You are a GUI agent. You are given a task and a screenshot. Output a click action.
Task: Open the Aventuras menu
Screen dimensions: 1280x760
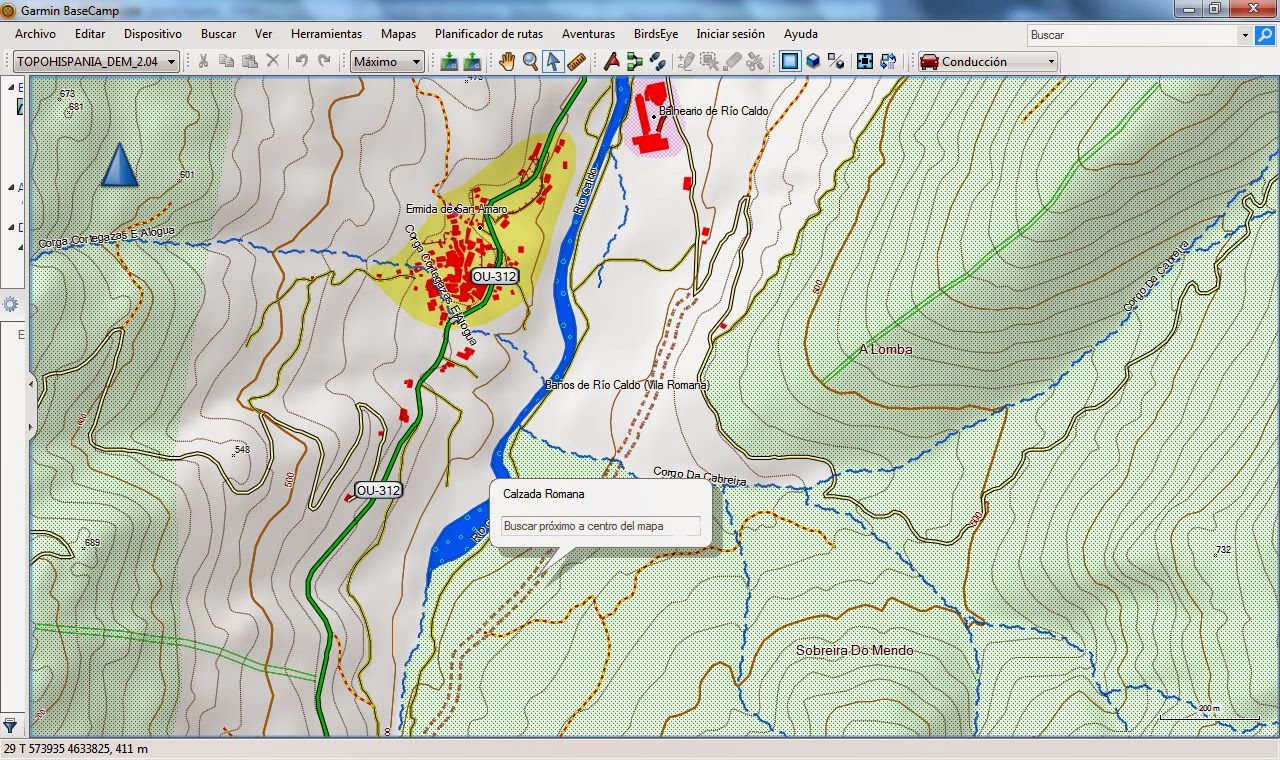click(589, 34)
